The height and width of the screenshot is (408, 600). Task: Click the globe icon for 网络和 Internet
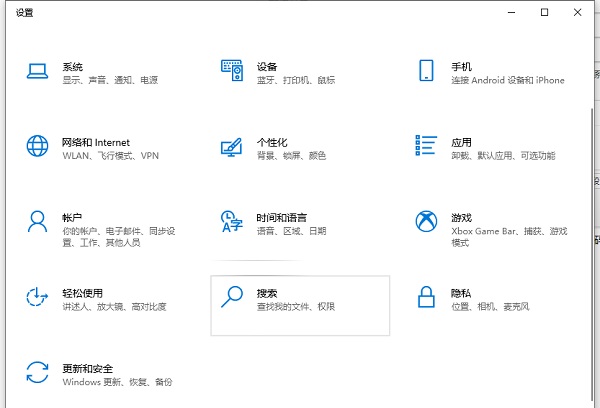point(37,147)
